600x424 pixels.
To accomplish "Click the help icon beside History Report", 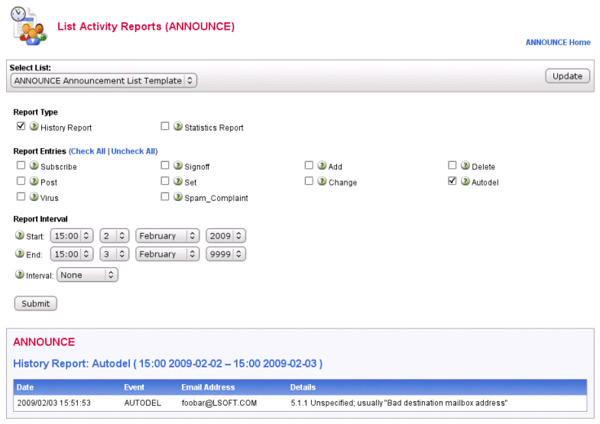I will pos(34,127).
